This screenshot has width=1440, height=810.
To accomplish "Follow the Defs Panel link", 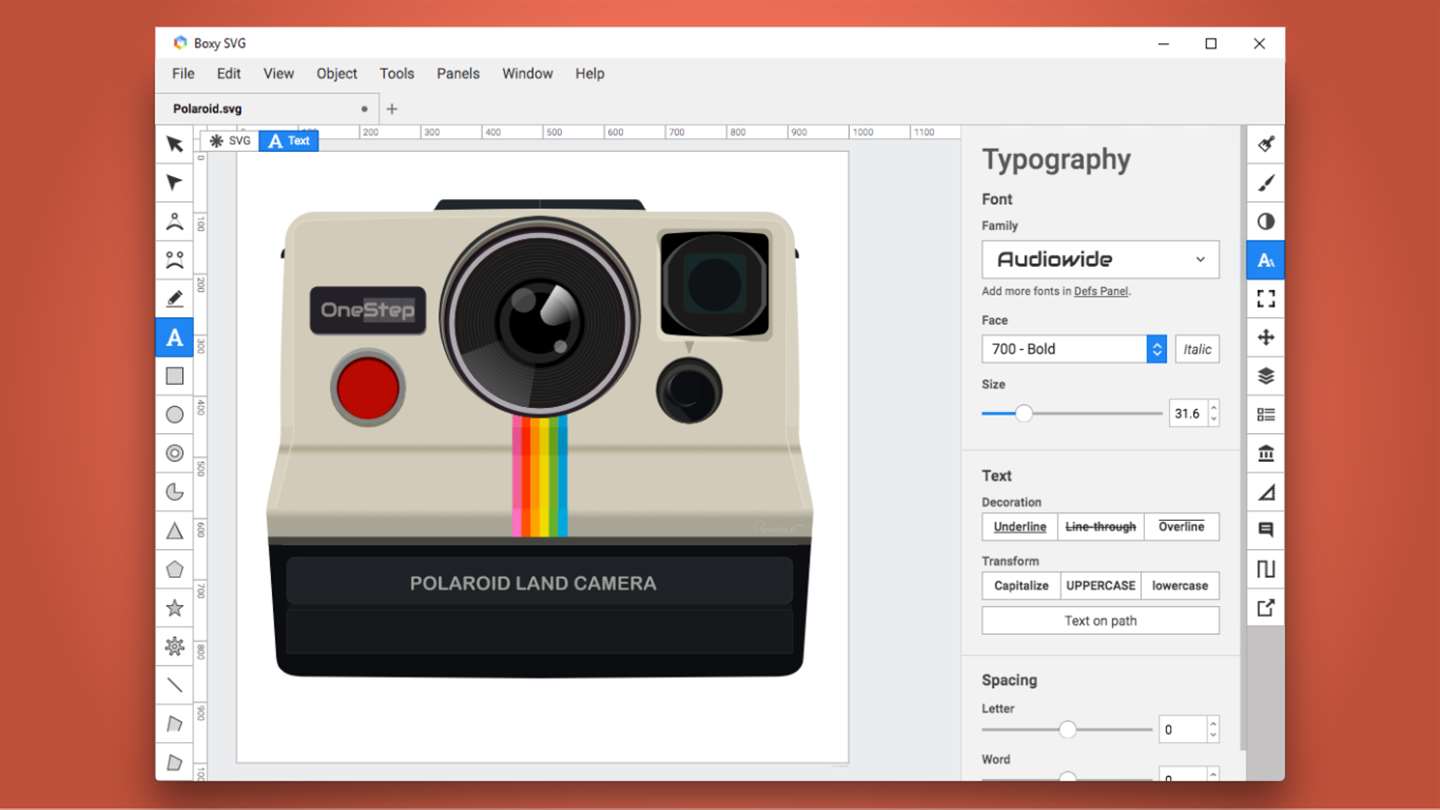I will tap(1101, 292).
